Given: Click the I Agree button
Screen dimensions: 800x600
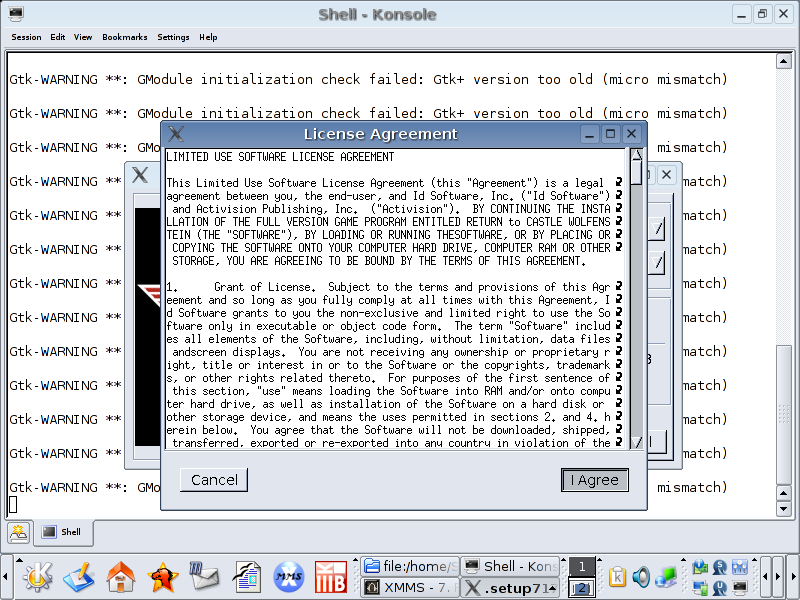Looking at the screenshot, I should [x=594, y=480].
